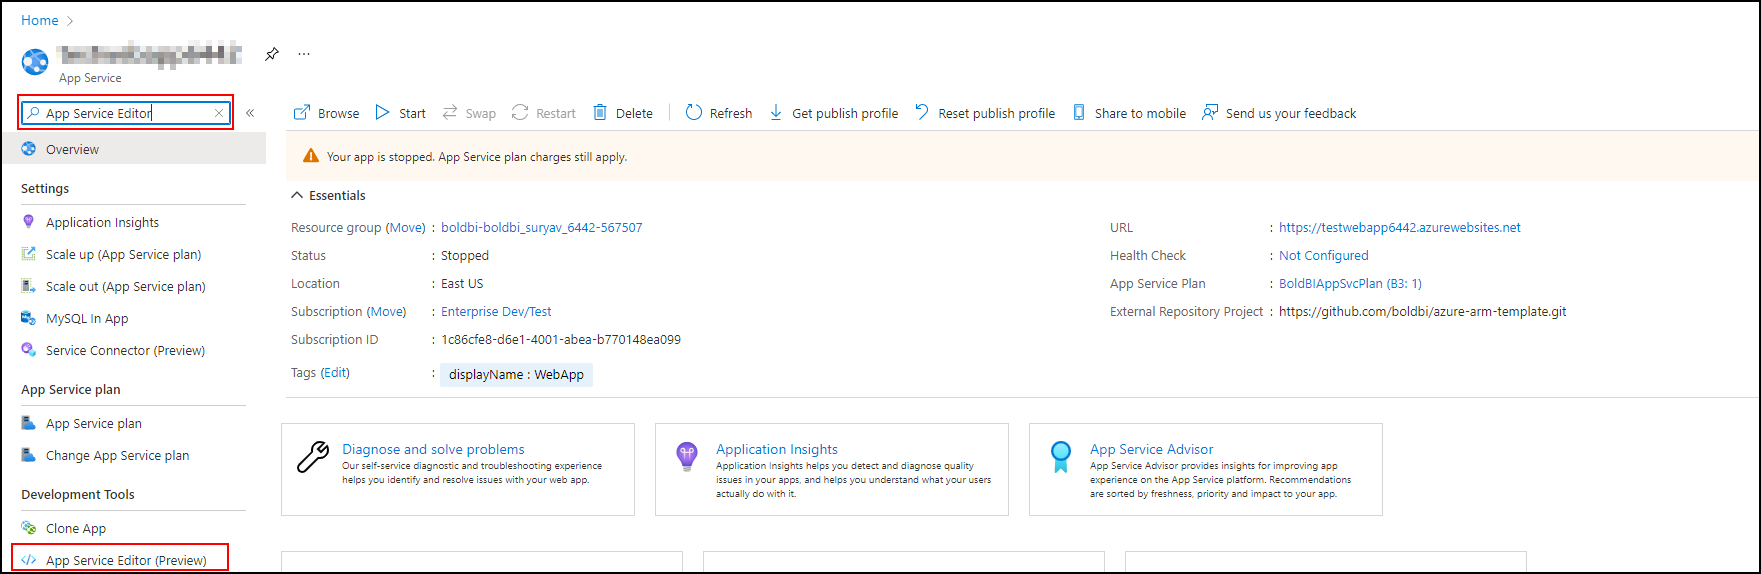Go to Home breadcrumb
1761x574 pixels.
(x=40, y=20)
